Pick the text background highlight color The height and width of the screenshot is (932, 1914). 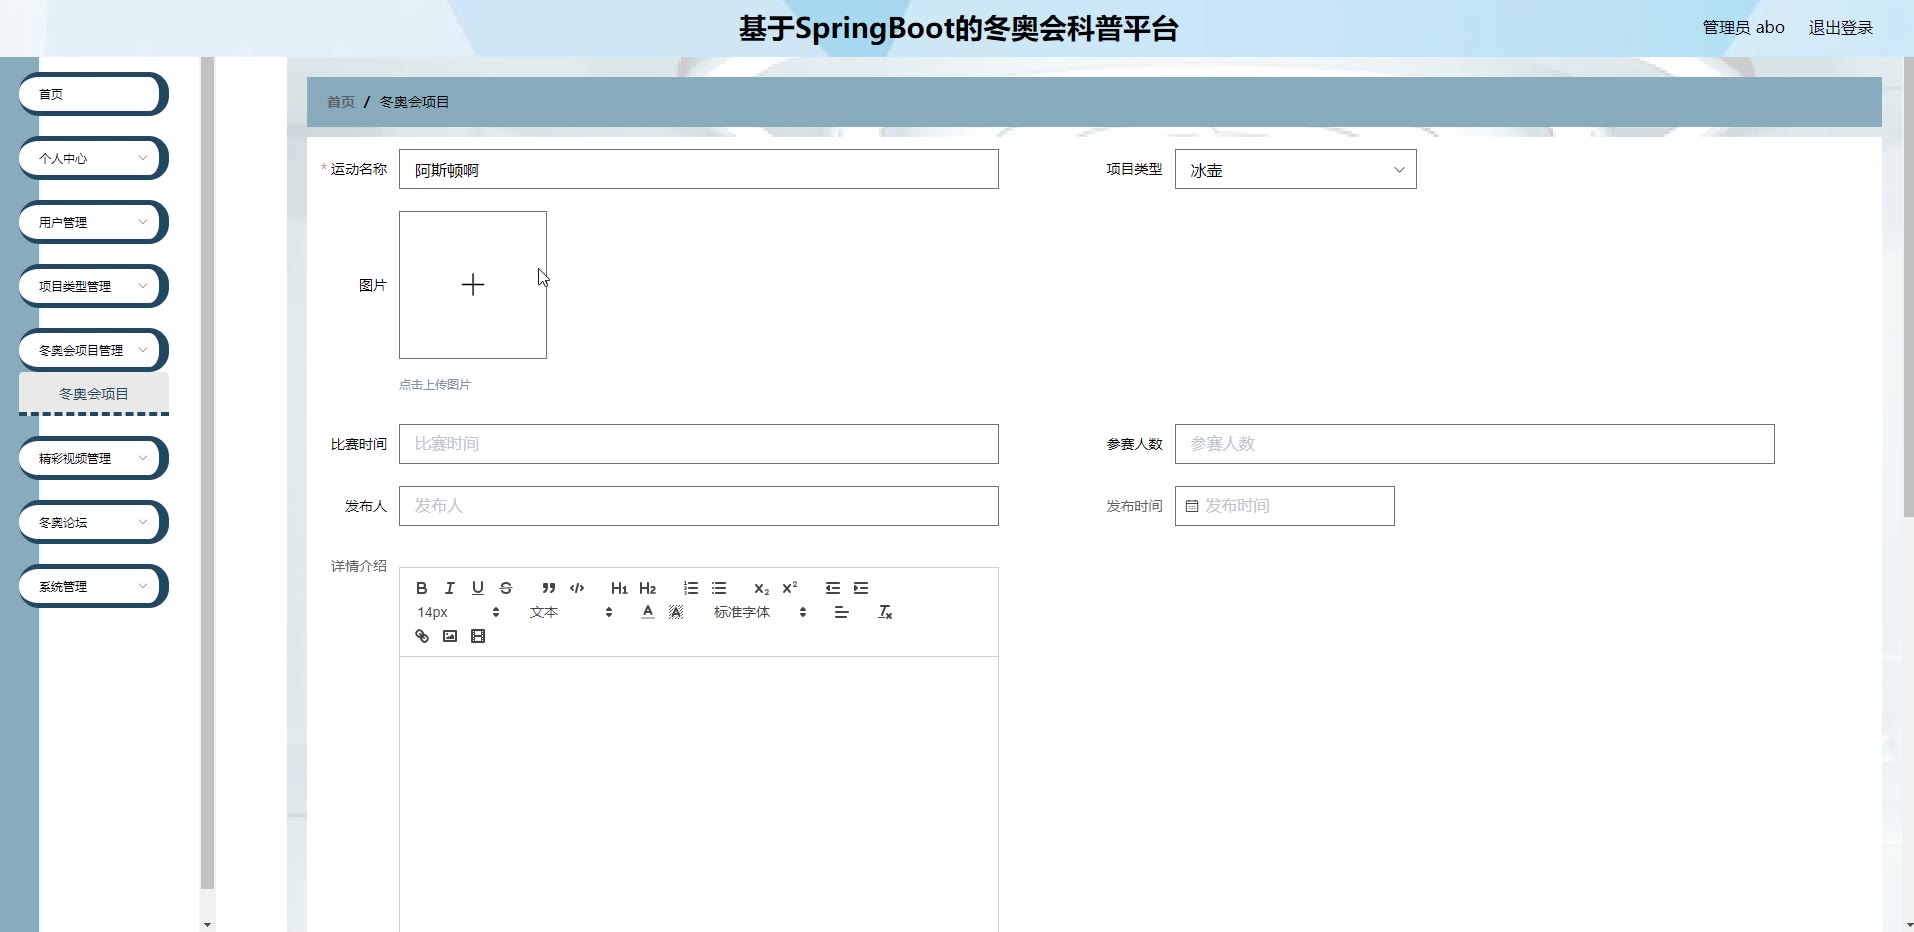676,612
